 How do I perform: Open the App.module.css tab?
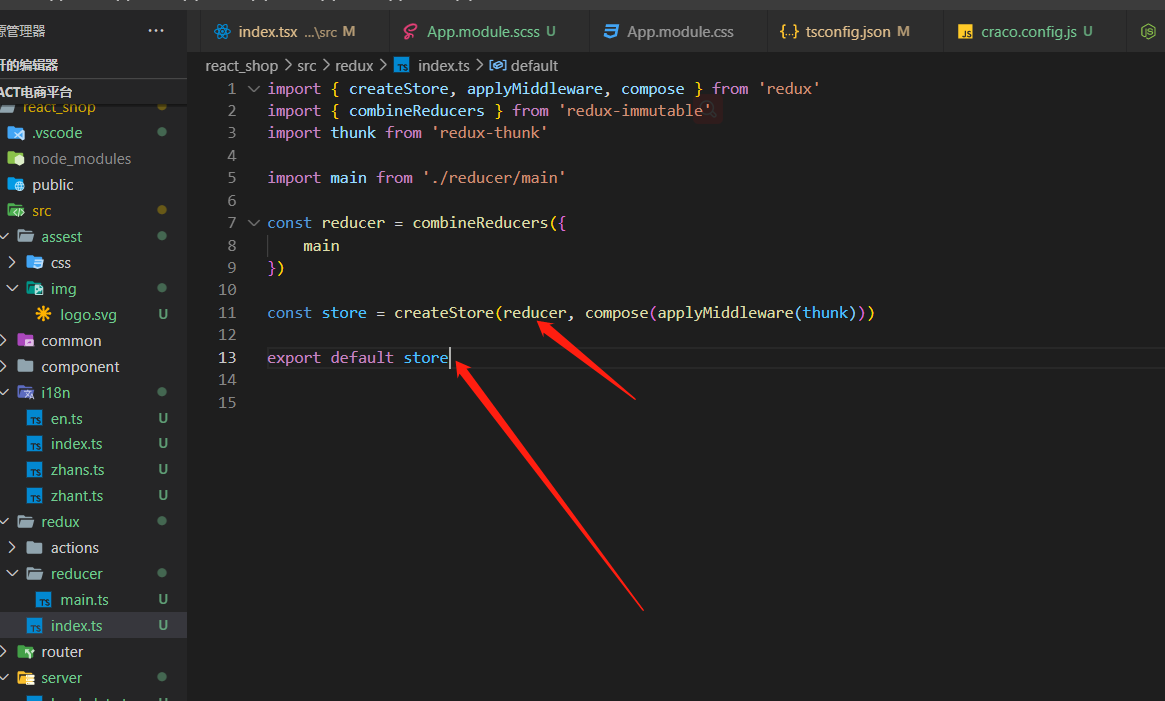[x=679, y=31]
